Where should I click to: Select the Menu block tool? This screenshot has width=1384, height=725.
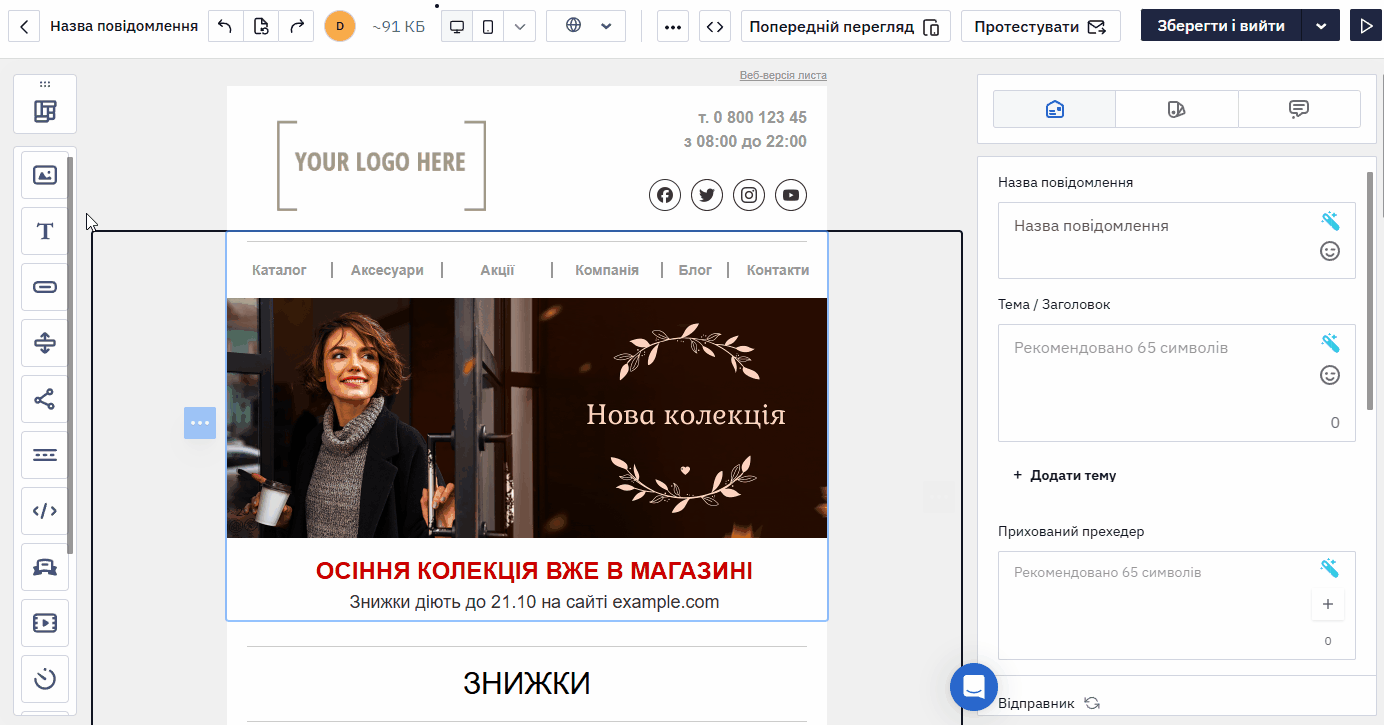pos(45,455)
